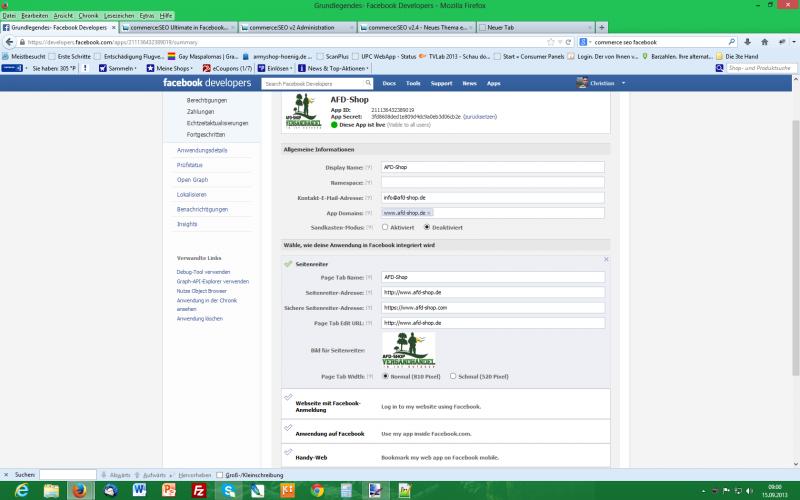Screen dimensions: 800x500
Task: Open Microsoft Word from the taskbar
Action: [x=138, y=490]
